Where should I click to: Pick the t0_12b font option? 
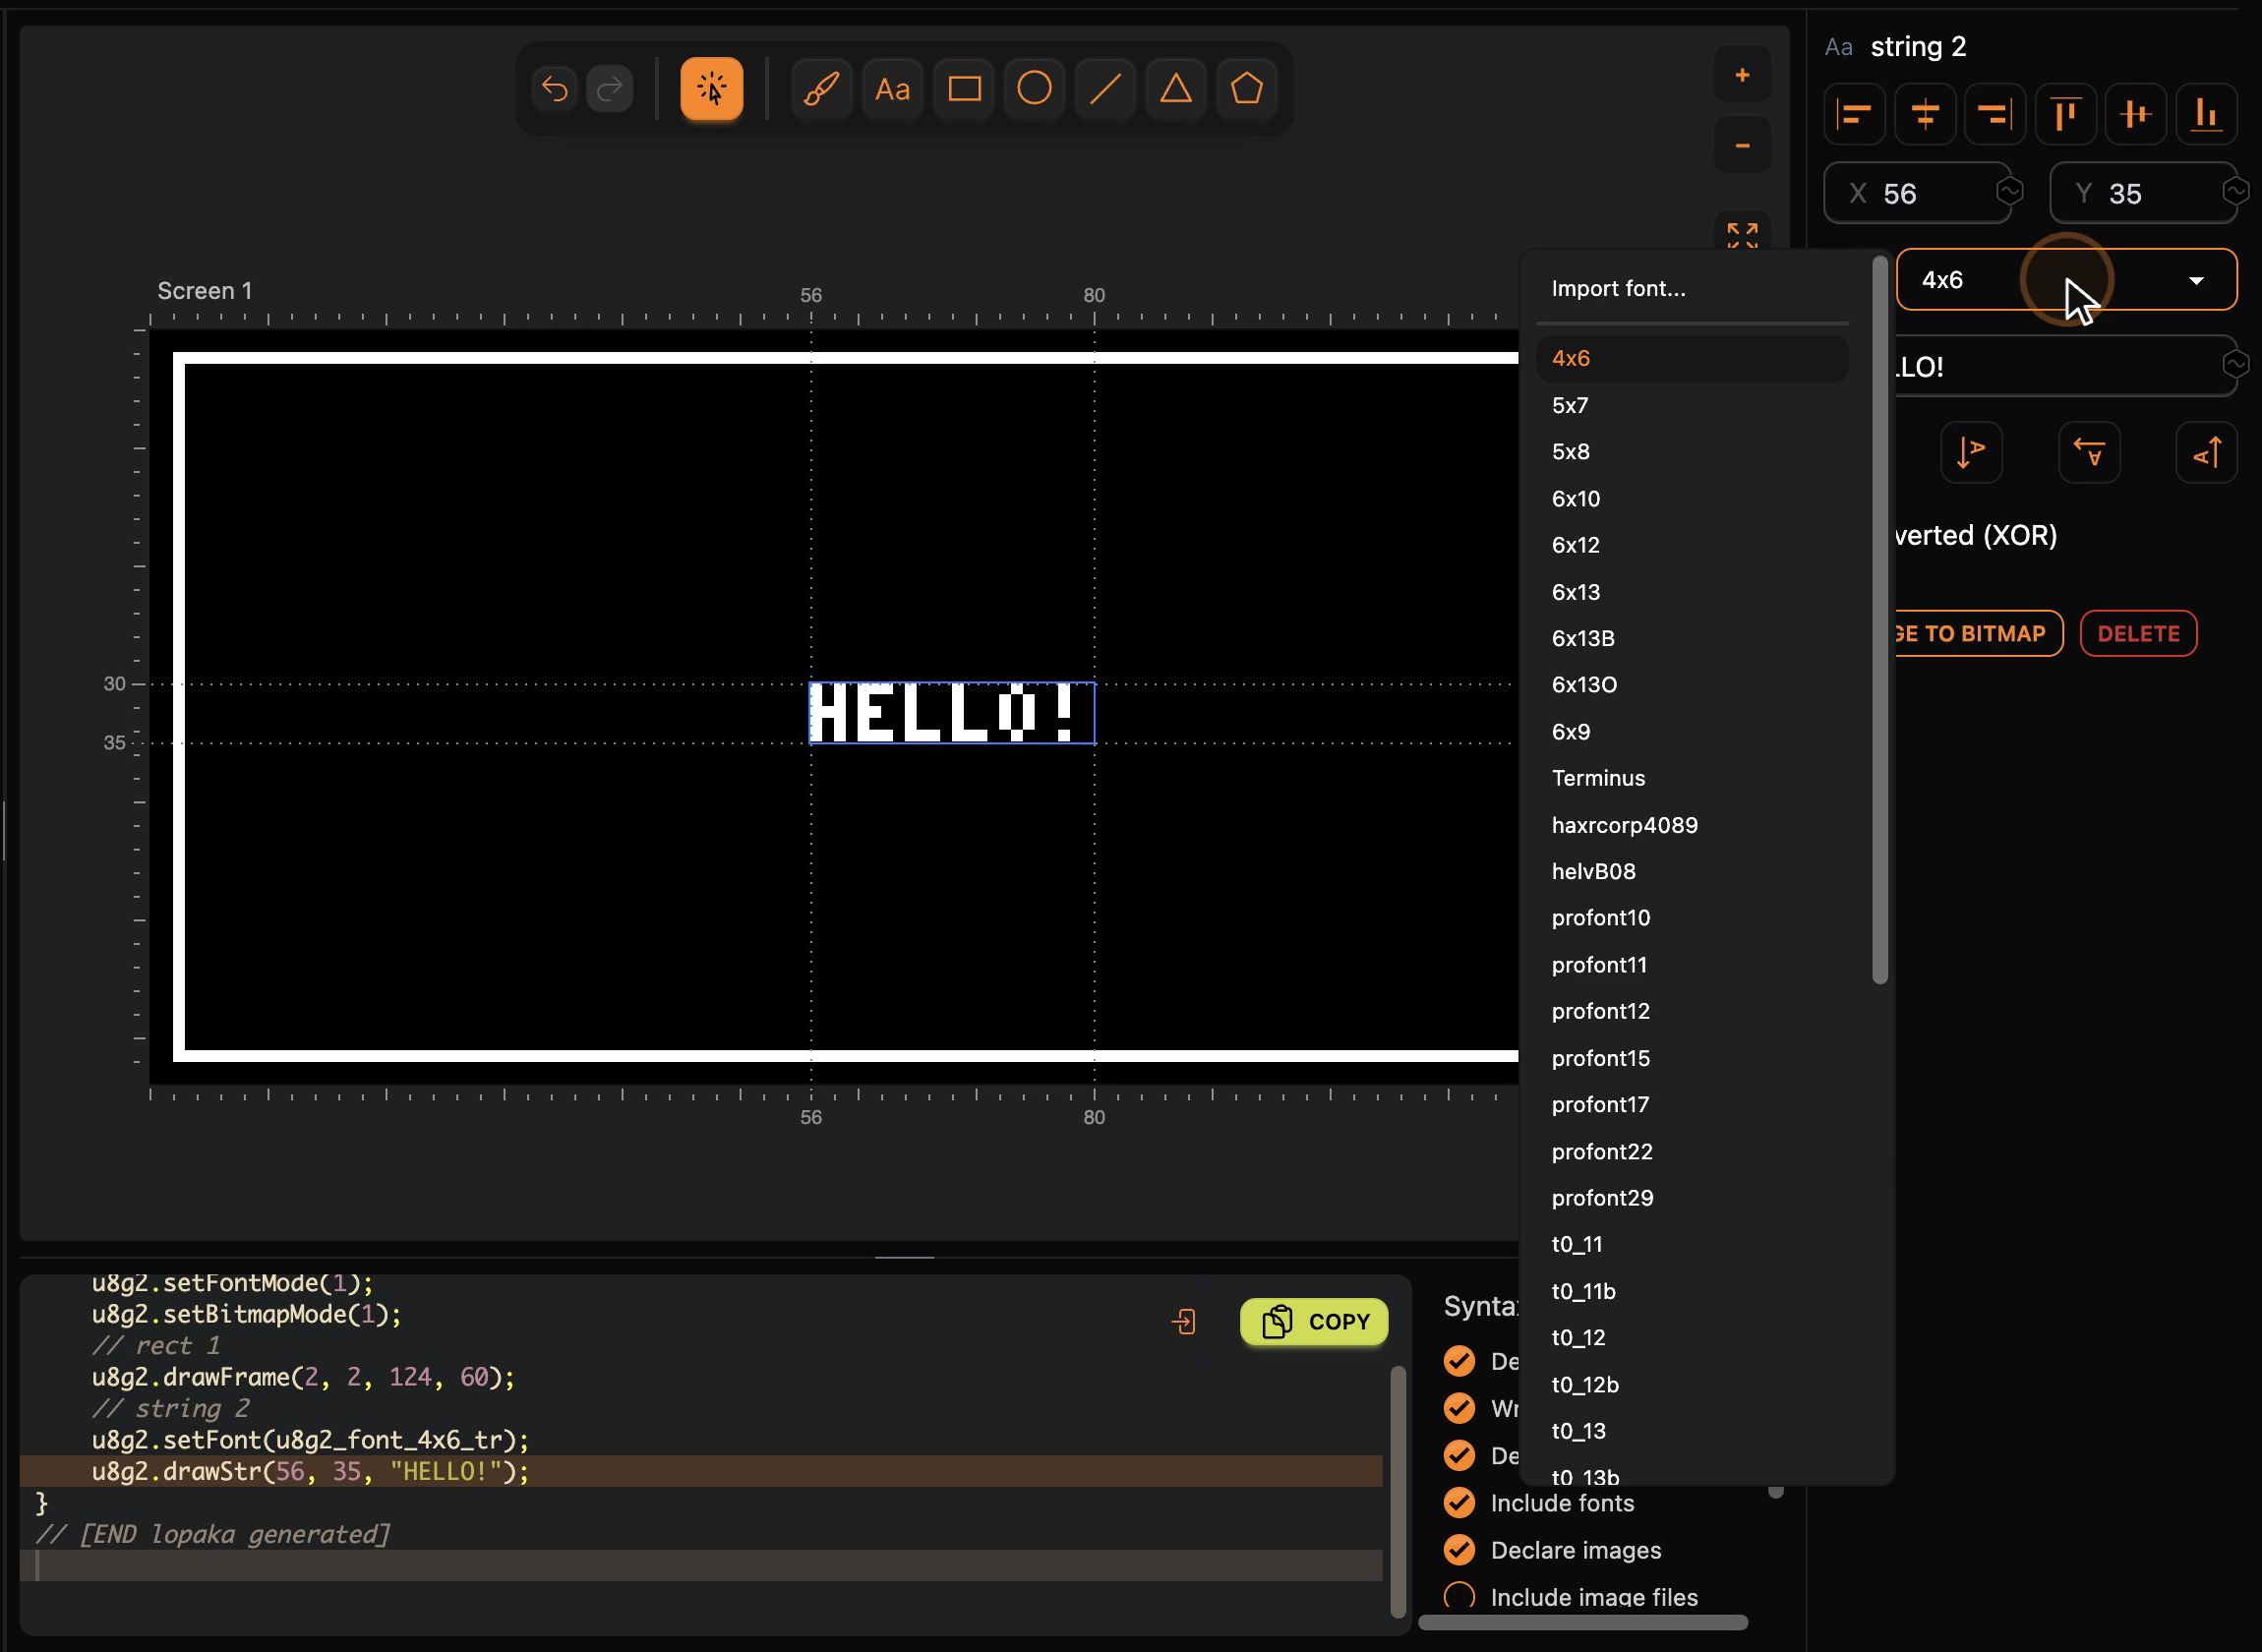[x=1692, y=1384]
